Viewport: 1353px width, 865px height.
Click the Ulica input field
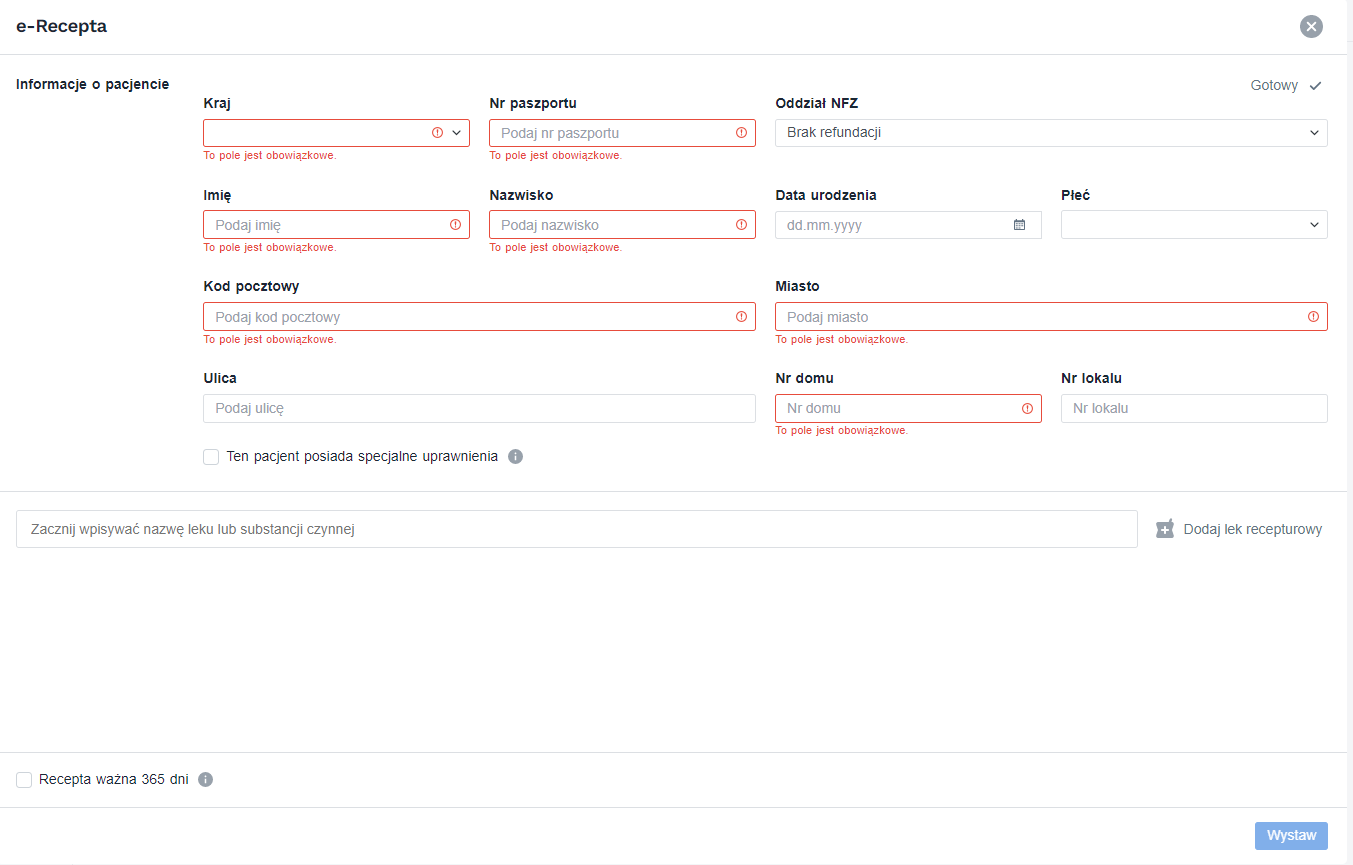click(x=480, y=408)
